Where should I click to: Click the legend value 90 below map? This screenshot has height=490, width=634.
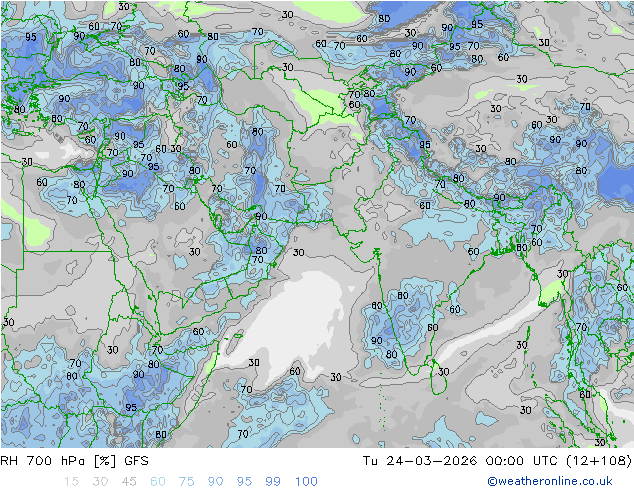(x=215, y=482)
